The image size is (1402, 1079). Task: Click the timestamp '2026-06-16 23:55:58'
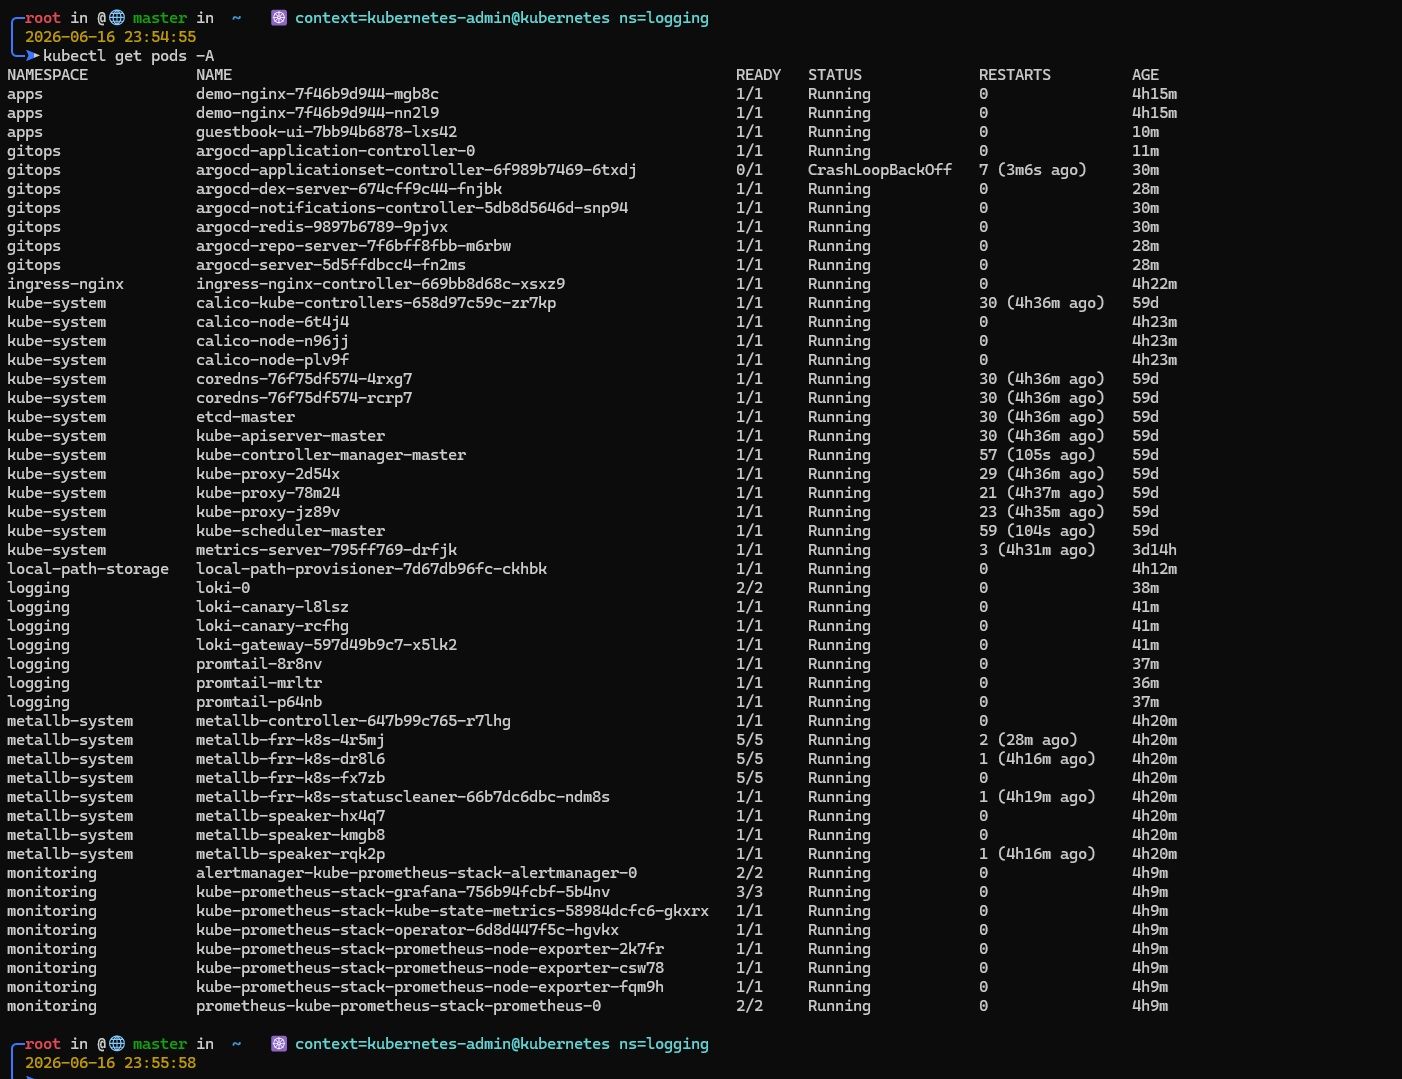click(110, 1063)
